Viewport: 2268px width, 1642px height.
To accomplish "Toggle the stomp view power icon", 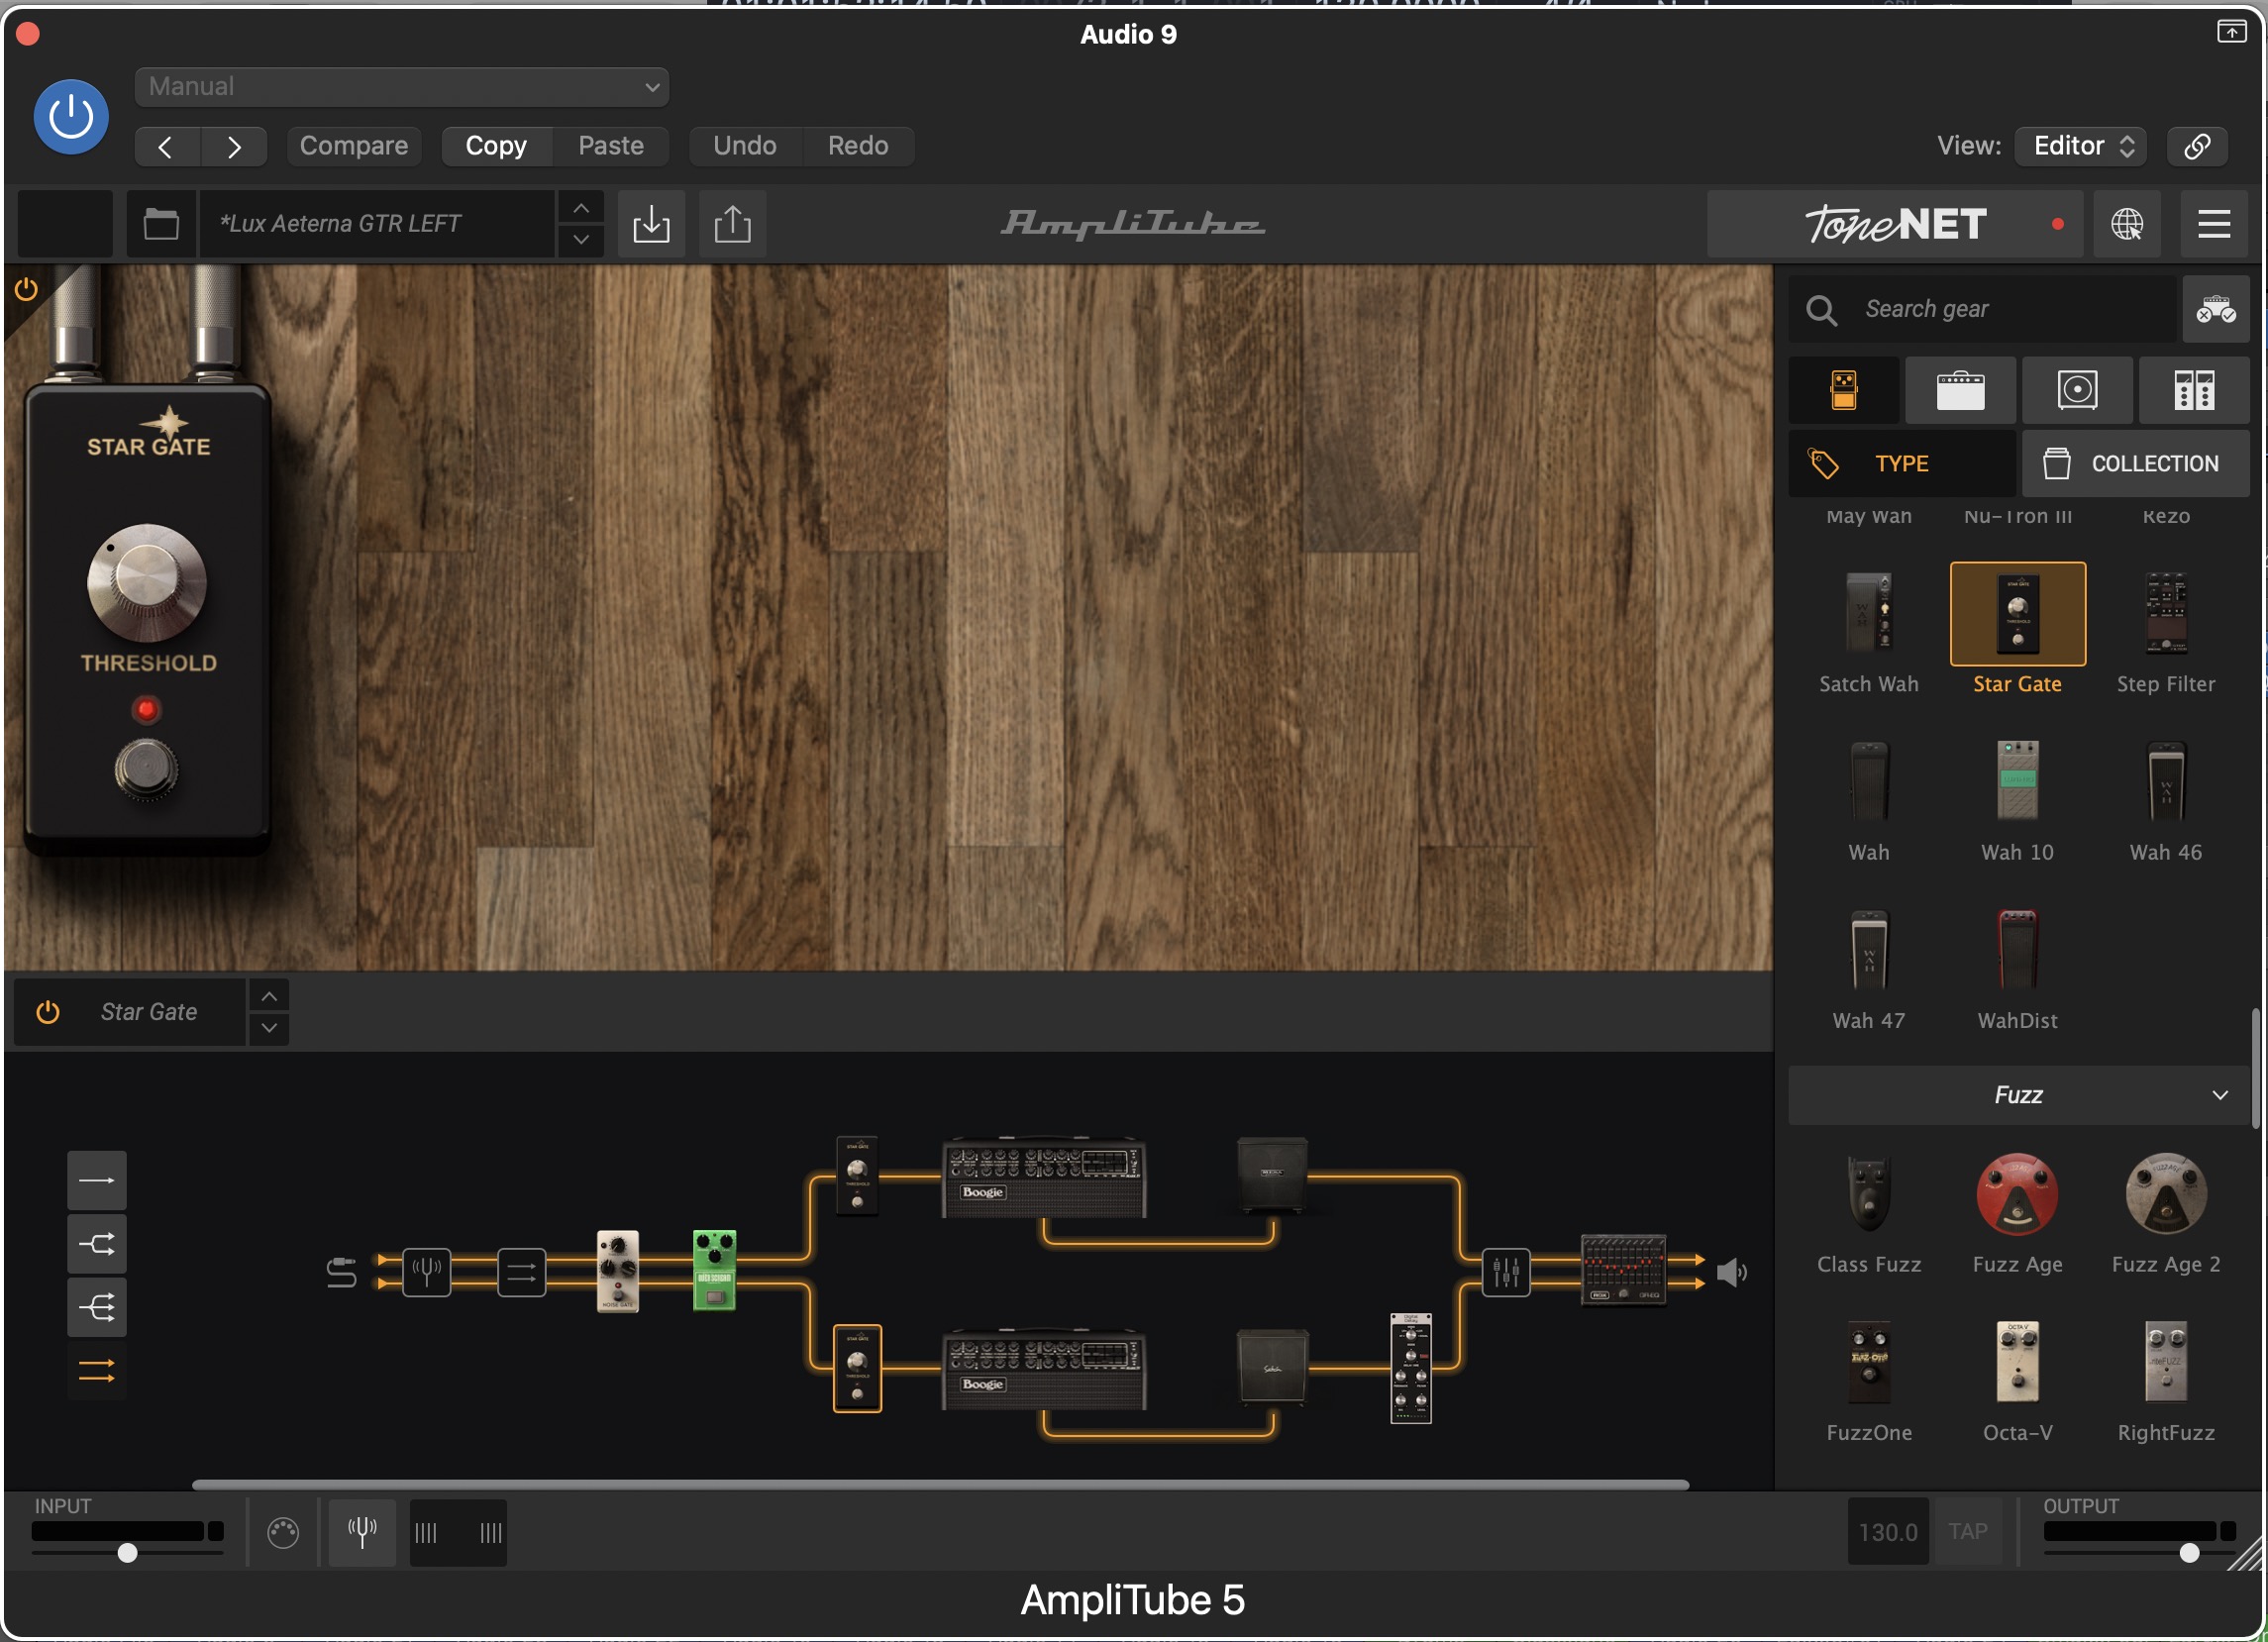I will coord(26,289).
